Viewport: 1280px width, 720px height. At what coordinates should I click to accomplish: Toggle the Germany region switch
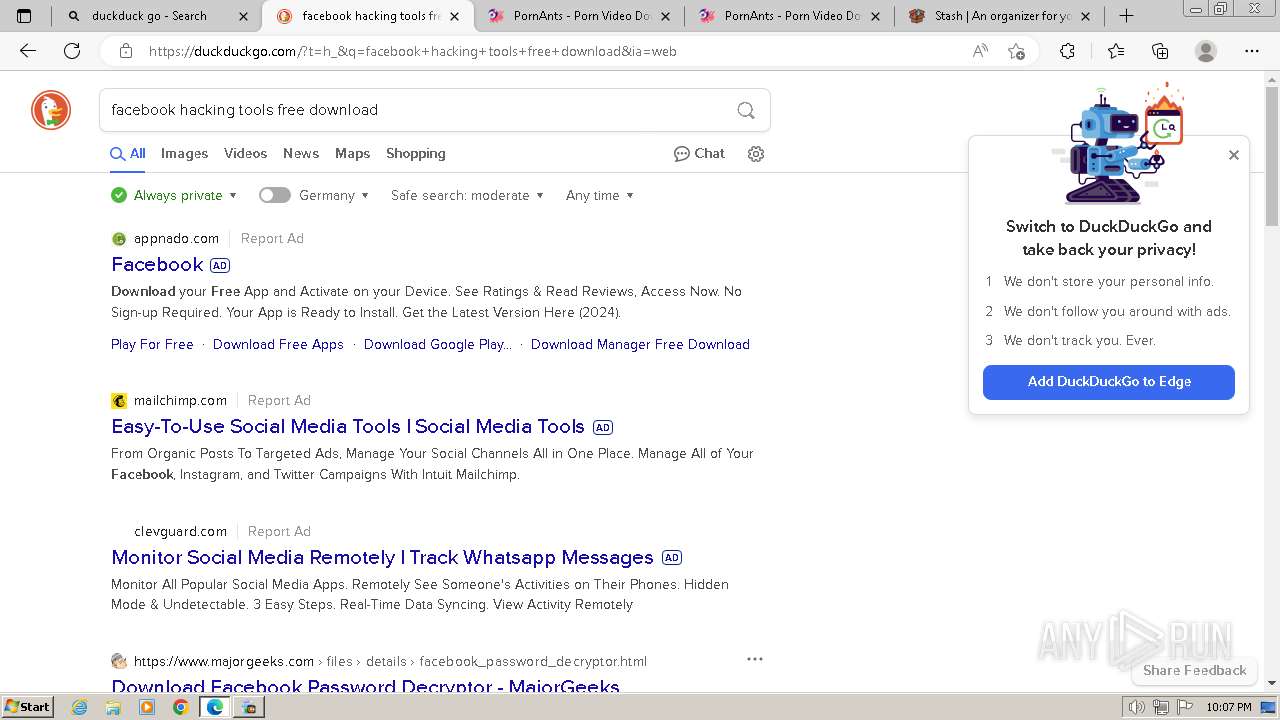tap(274, 196)
